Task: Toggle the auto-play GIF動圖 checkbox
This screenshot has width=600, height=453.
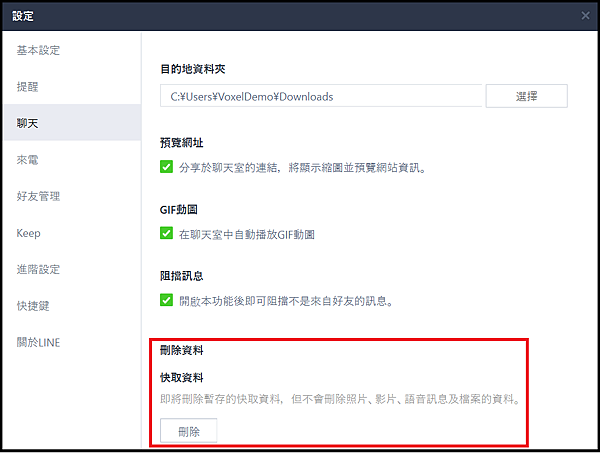Action: click(x=166, y=233)
